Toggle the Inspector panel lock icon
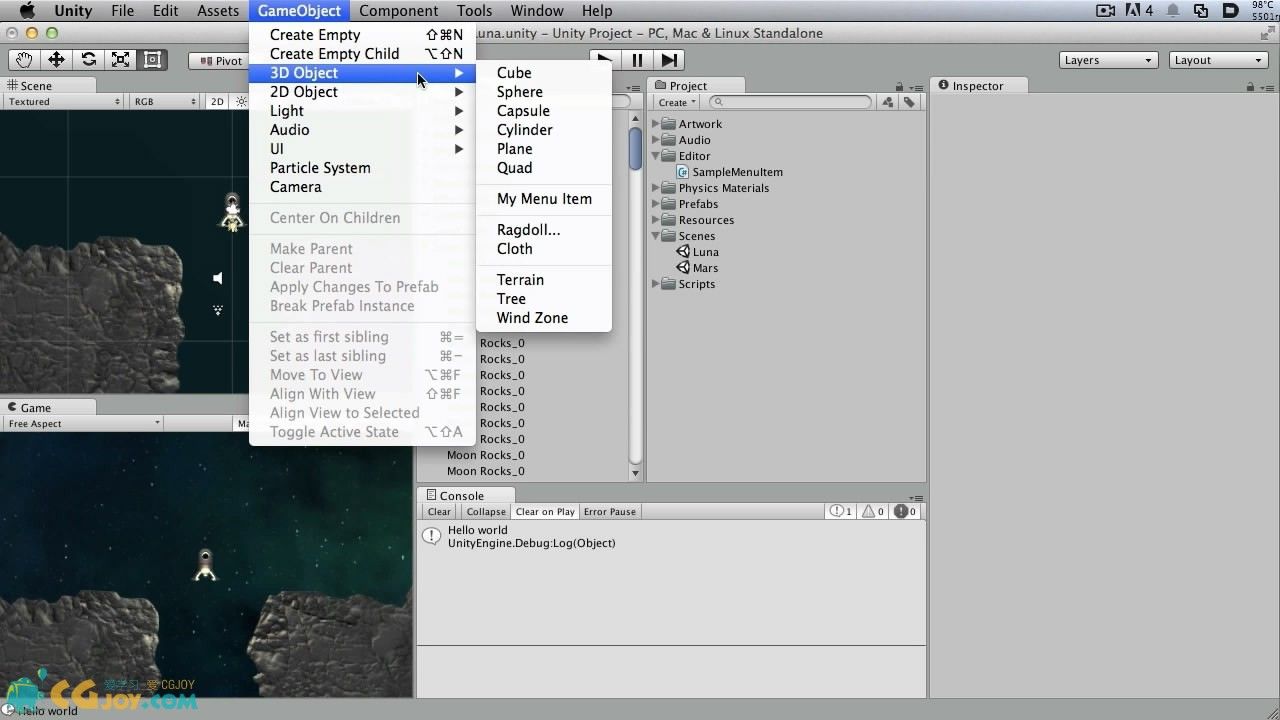Viewport: 1280px width, 720px height. click(1251, 87)
